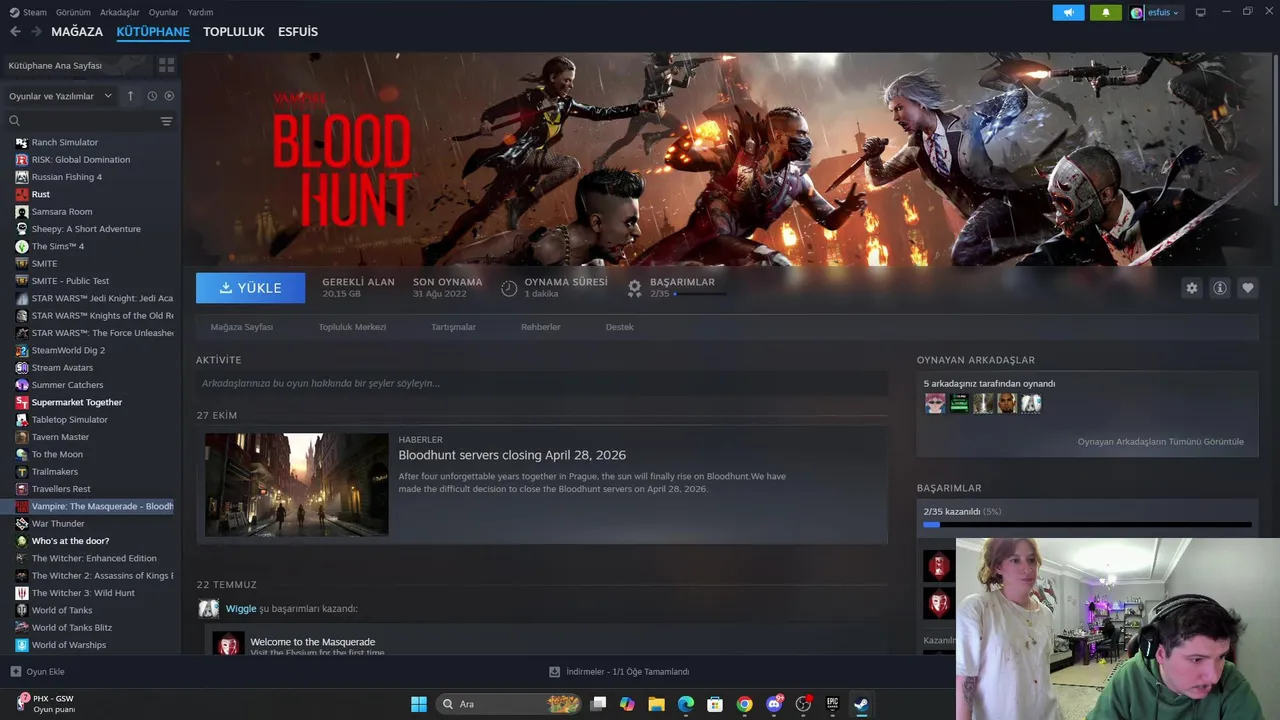Screen dimensions: 1280x720
Task: Open the İndirmeler downloads status
Action: (x=619, y=672)
